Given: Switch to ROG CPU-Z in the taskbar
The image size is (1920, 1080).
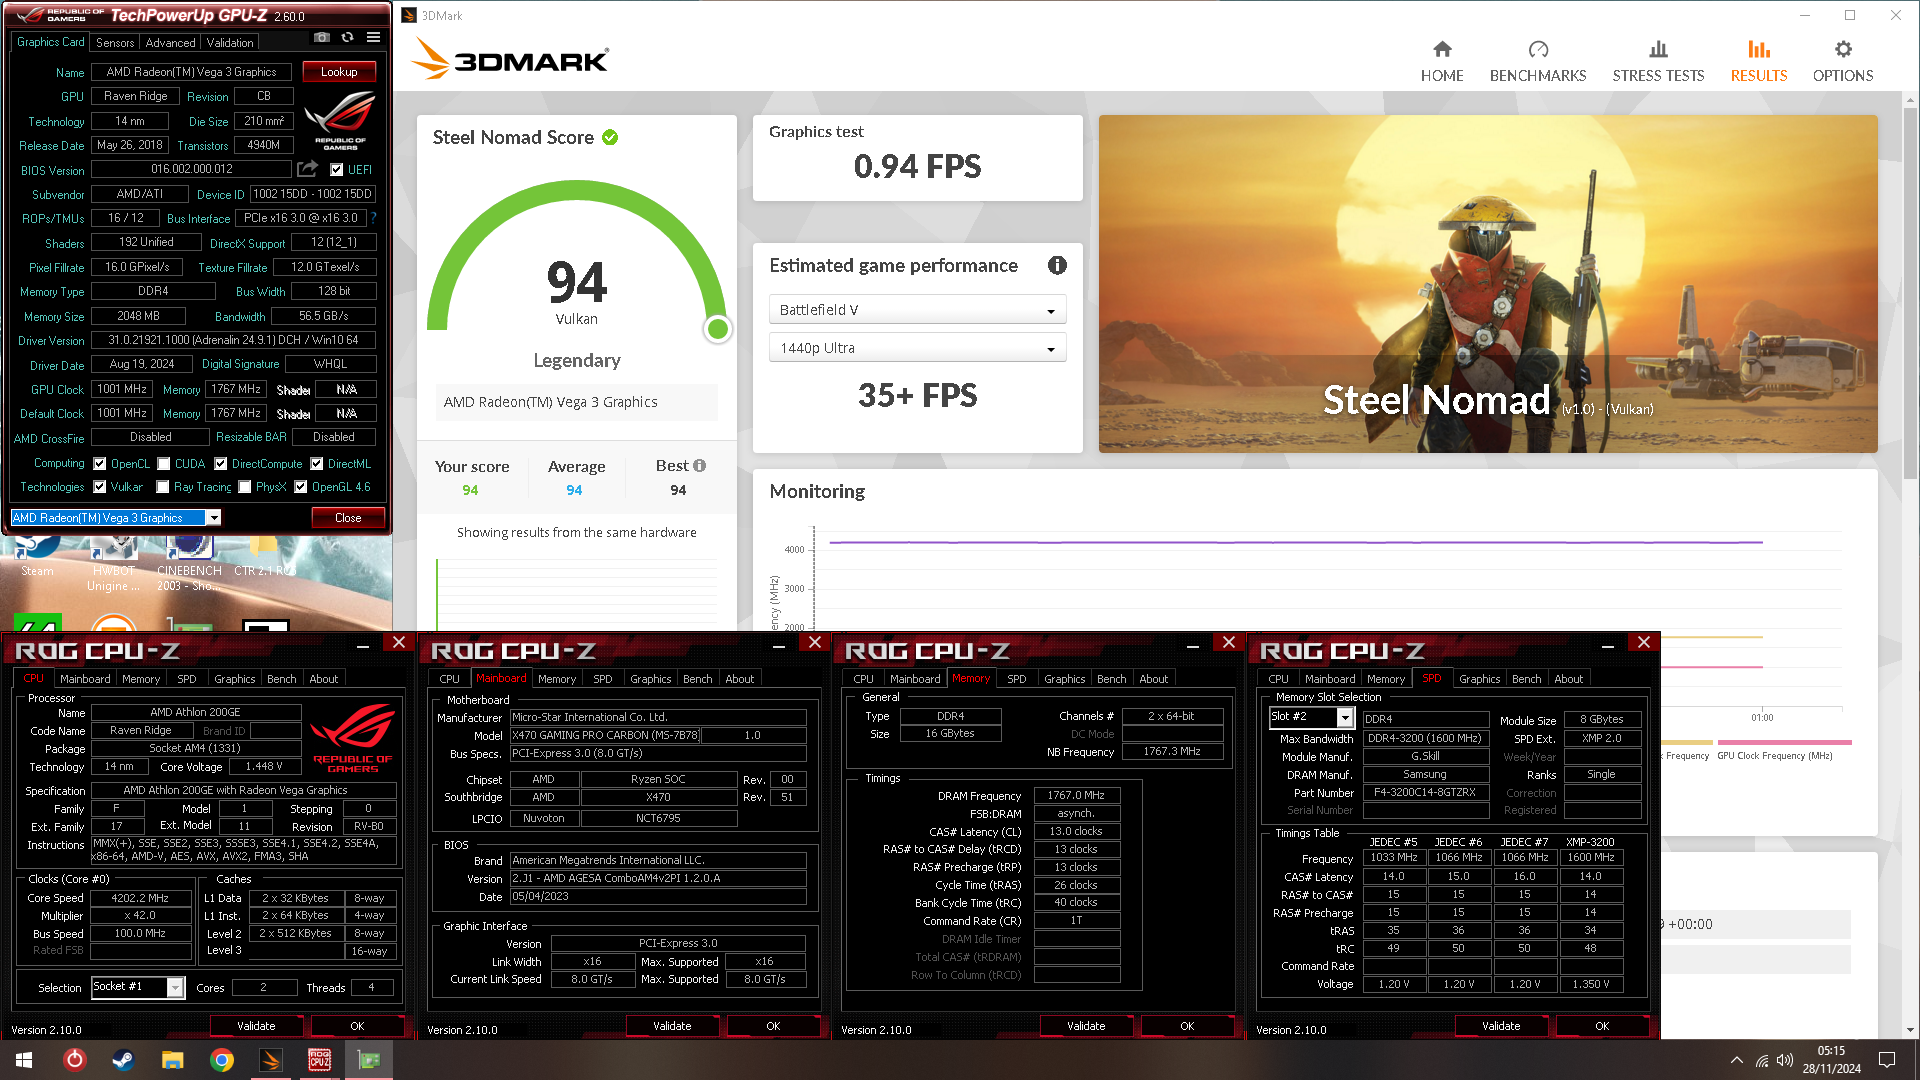Looking at the screenshot, I should tap(319, 1060).
